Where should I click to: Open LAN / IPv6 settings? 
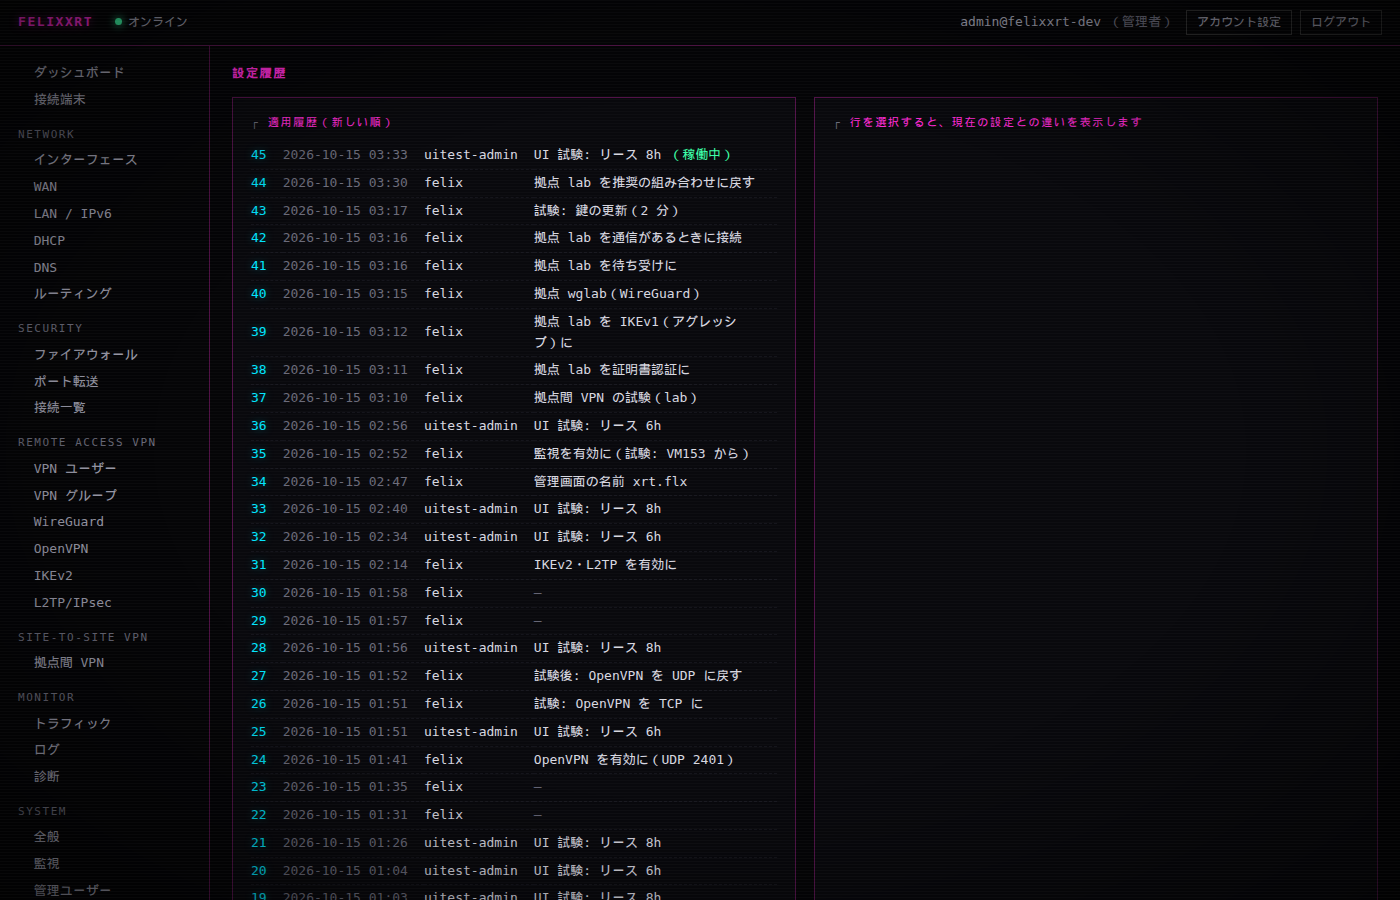click(x=72, y=214)
